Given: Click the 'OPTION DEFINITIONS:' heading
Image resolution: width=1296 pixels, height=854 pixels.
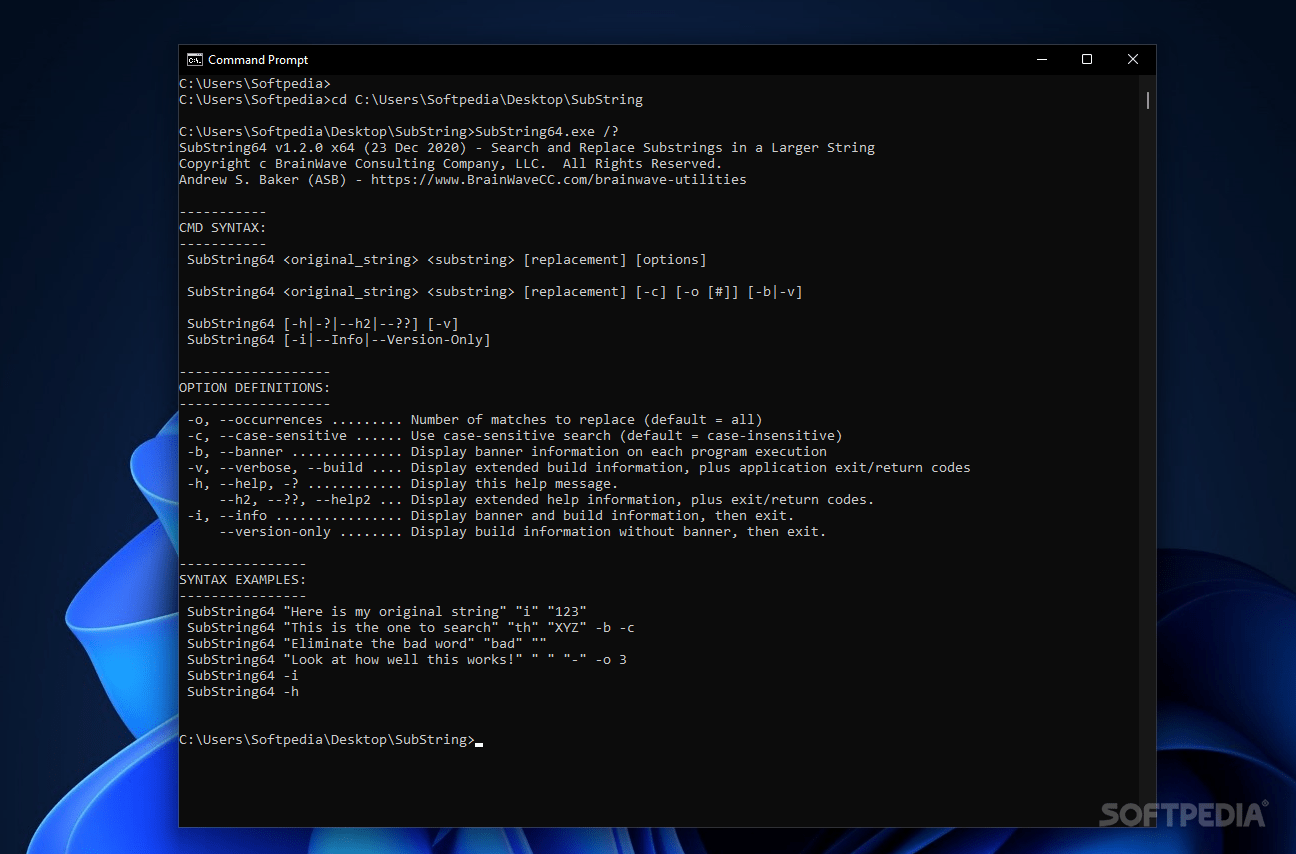Looking at the screenshot, I should 255,388.
